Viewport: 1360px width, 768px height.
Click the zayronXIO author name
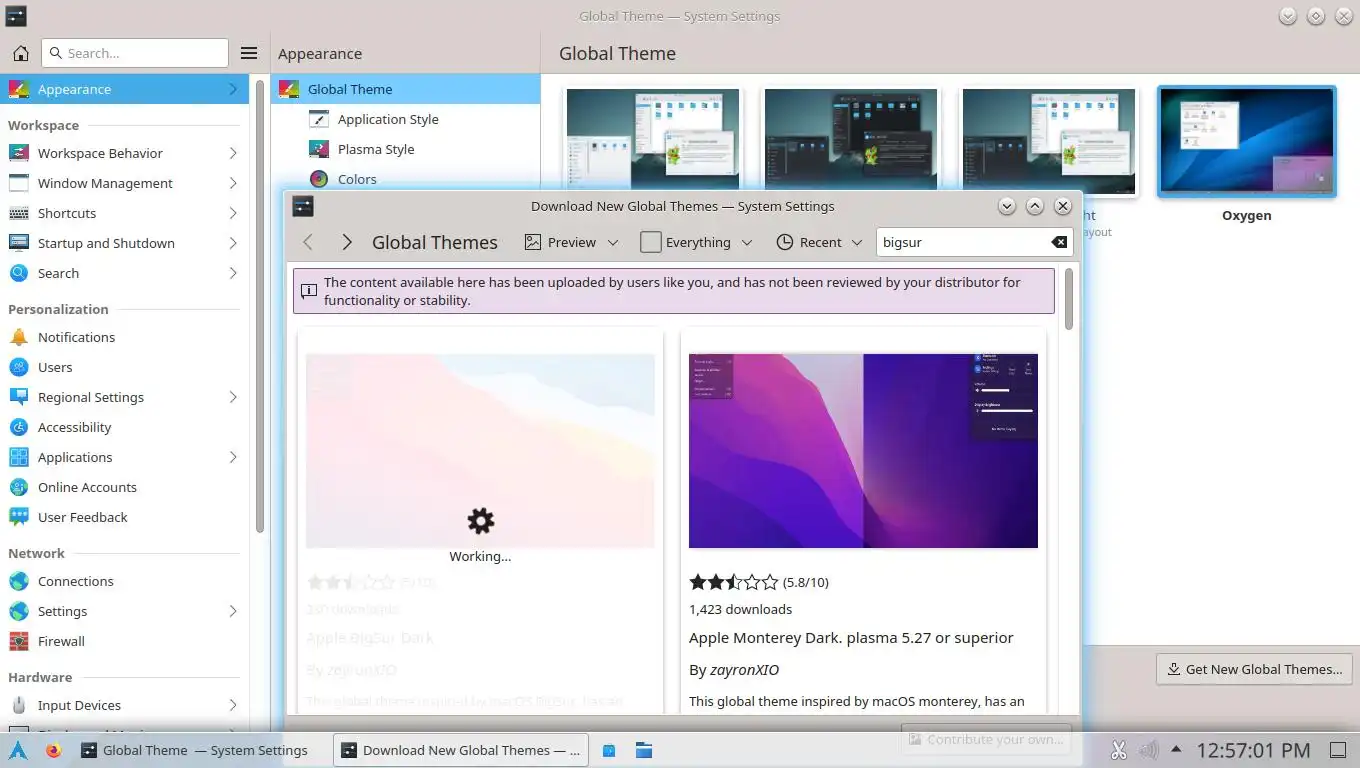[744, 670]
